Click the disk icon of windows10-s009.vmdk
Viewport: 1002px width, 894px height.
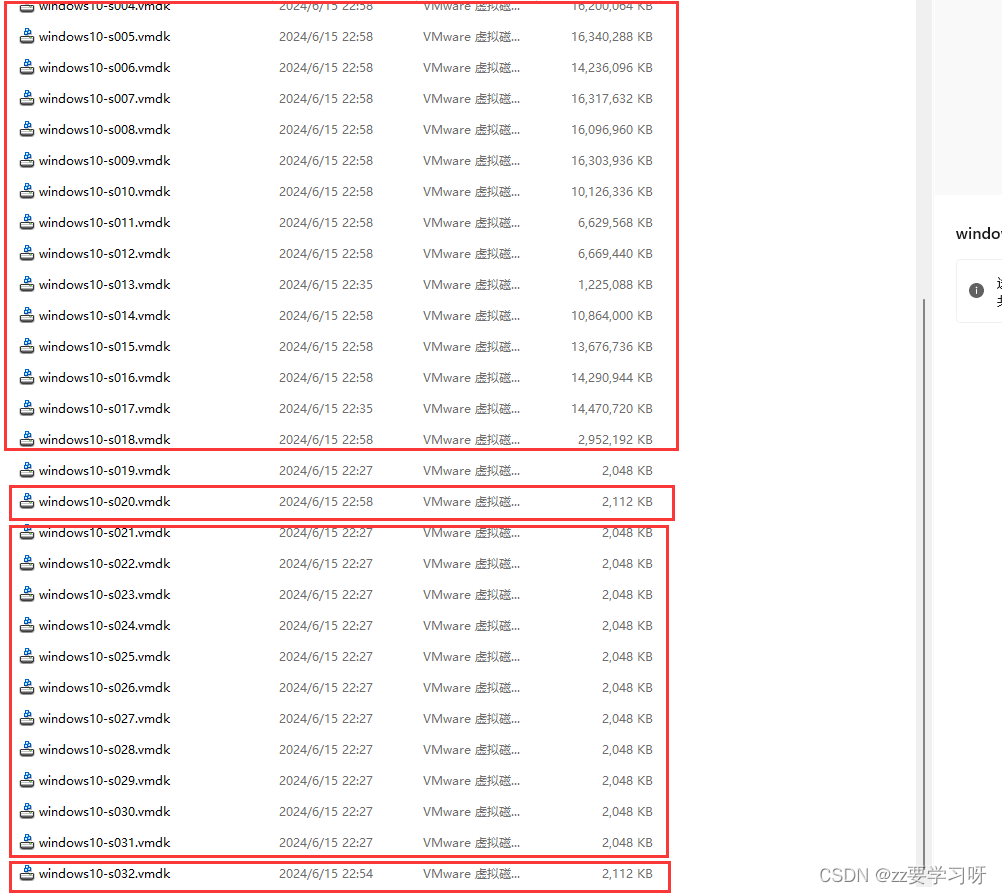pyautogui.click(x=27, y=160)
